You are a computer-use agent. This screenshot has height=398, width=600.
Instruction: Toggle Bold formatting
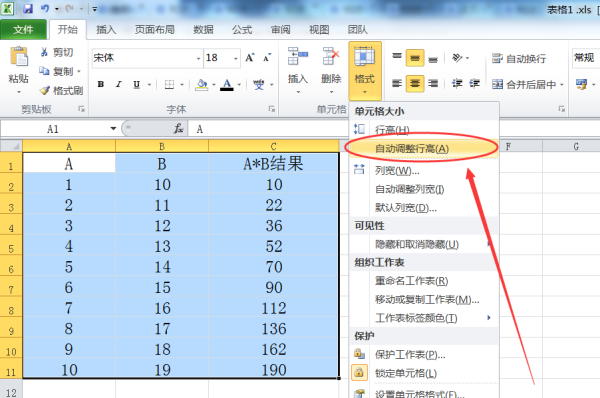pos(101,84)
